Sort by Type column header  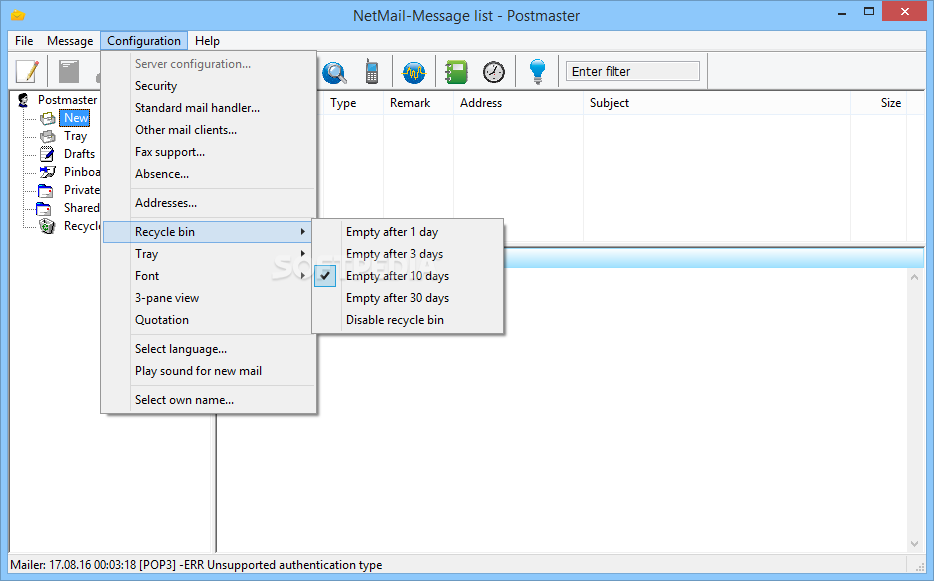click(x=351, y=103)
